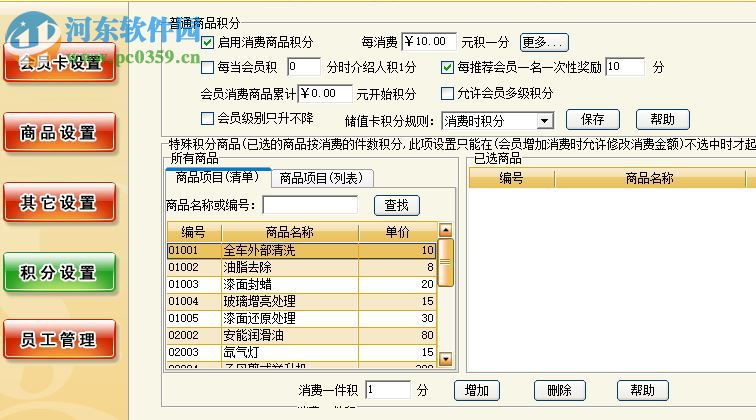Viewport: 756px width, 420px height.
Task: Toggle 每推荐会员一名一次性奖励 checkbox
Action: click(x=447, y=67)
